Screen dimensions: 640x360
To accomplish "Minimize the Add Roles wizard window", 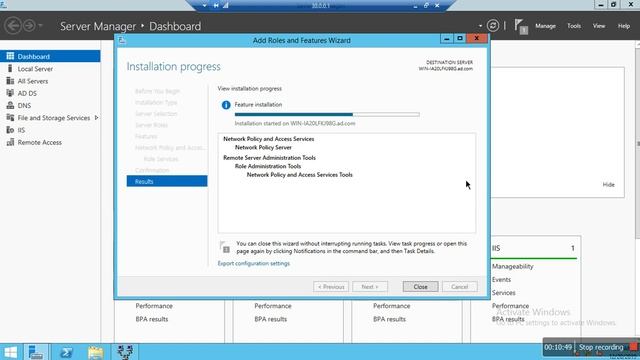I will tap(447, 38).
